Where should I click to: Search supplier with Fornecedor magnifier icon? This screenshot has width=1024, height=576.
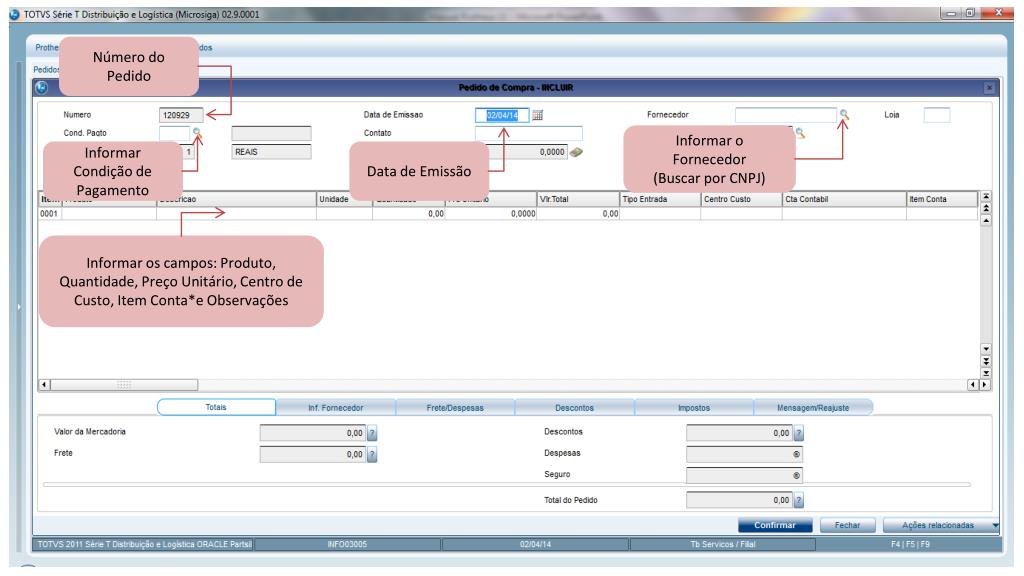pos(844,114)
